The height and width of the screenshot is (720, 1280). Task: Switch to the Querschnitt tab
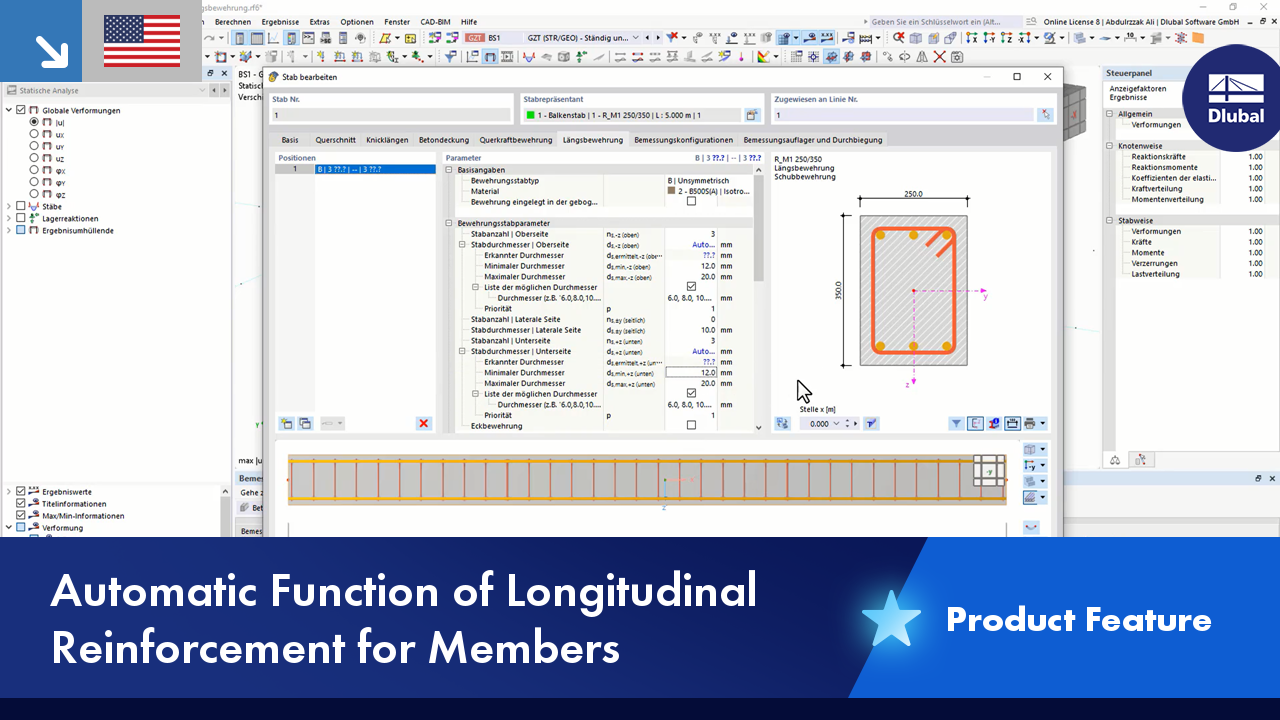point(335,140)
